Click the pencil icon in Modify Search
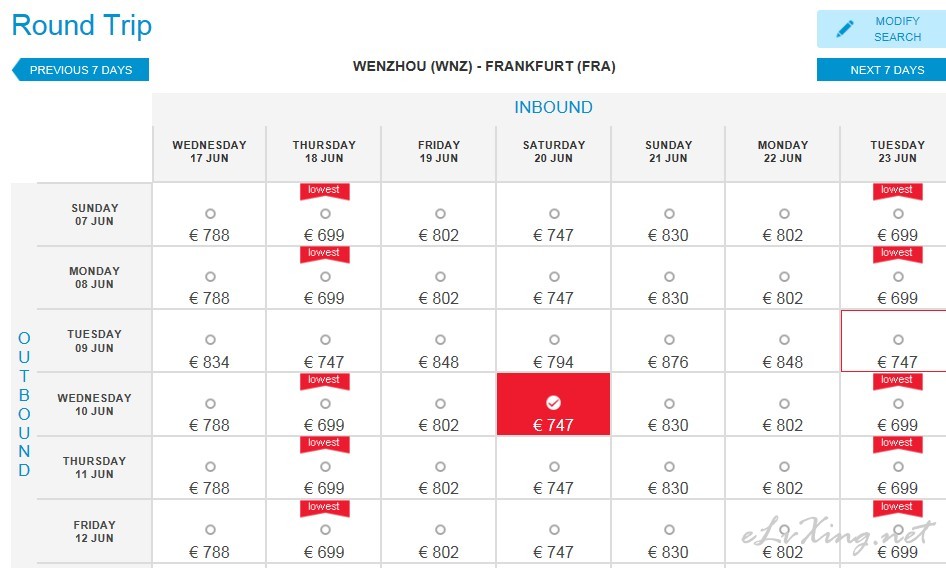 point(845,28)
